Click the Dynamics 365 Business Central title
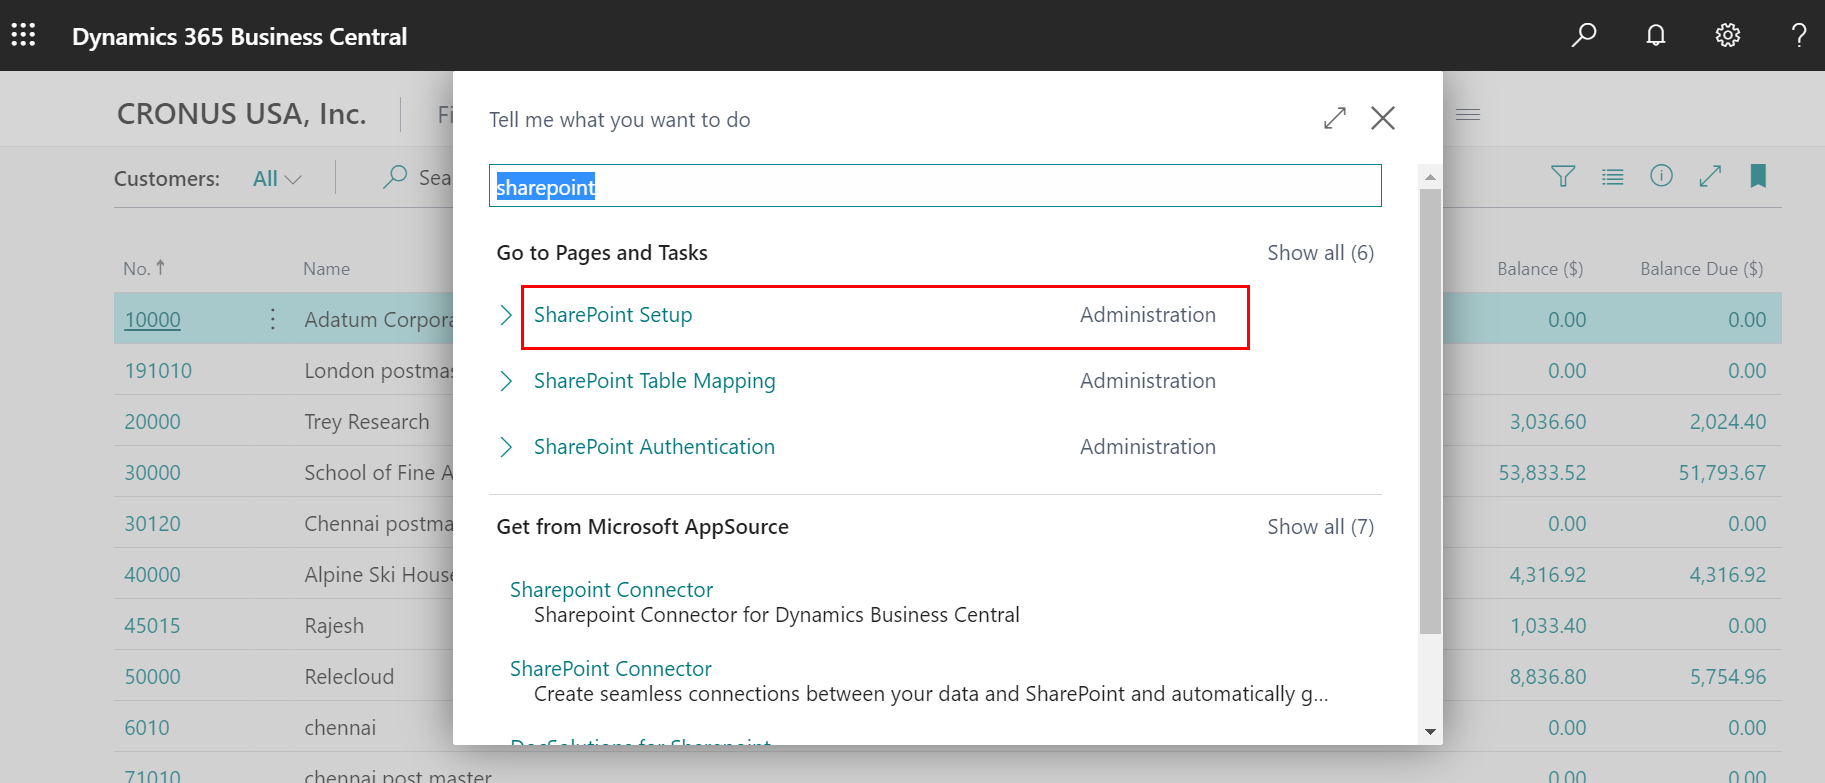The image size is (1825, 783). [x=240, y=37]
